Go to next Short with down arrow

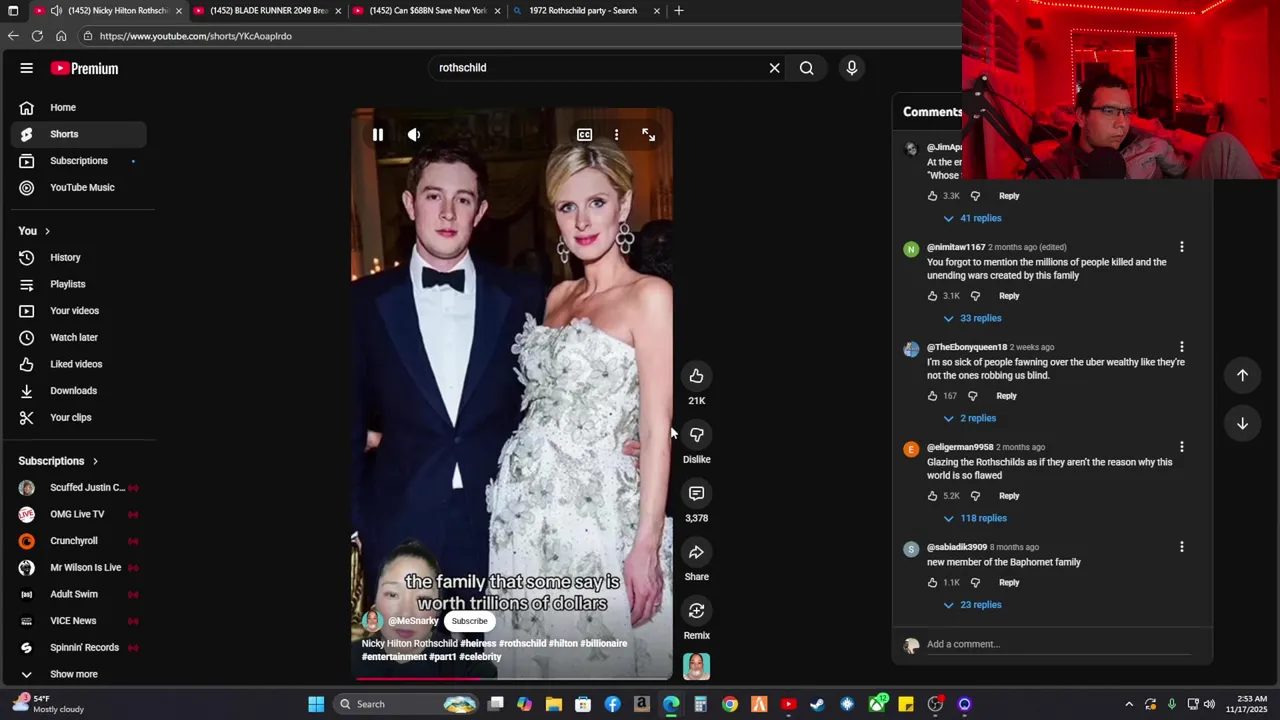point(1242,423)
